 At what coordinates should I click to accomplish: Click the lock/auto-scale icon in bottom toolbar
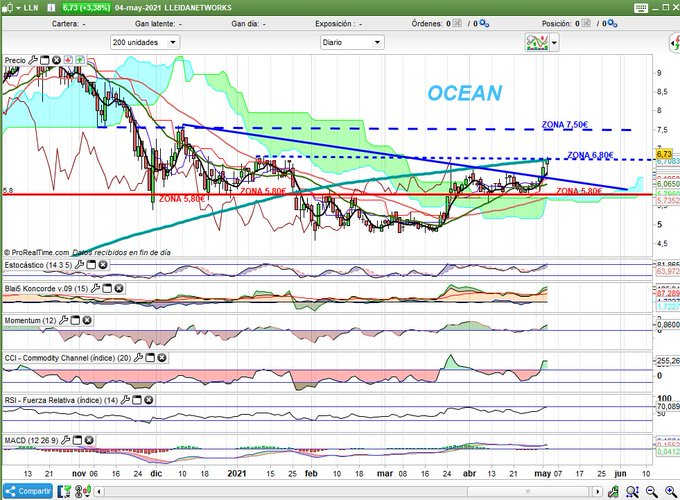coord(613,492)
